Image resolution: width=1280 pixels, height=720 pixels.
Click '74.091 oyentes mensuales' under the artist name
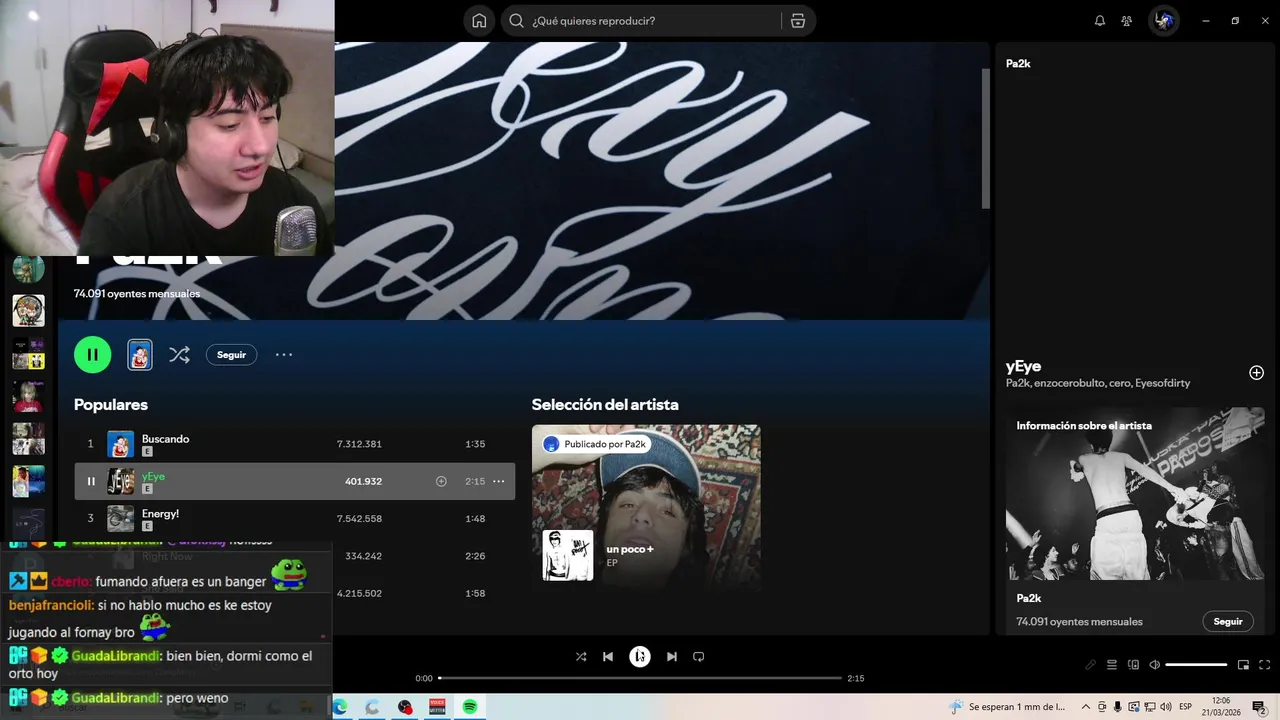(x=137, y=294)
